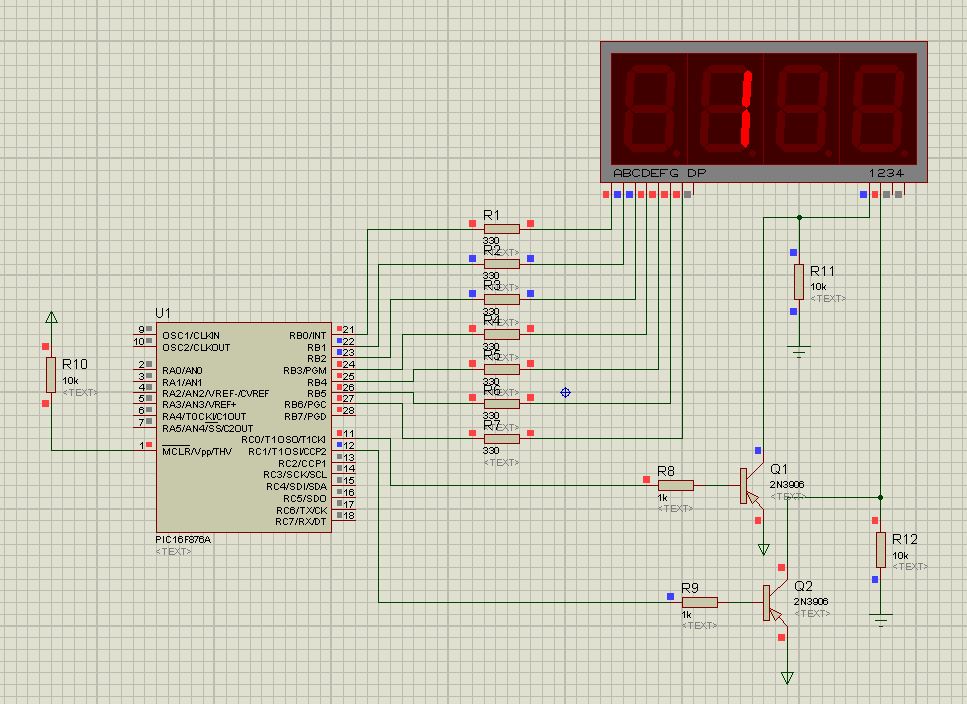Click pin number 18 on U1
Viewport: 967px width, 704px height.
[x=348, y=516]
